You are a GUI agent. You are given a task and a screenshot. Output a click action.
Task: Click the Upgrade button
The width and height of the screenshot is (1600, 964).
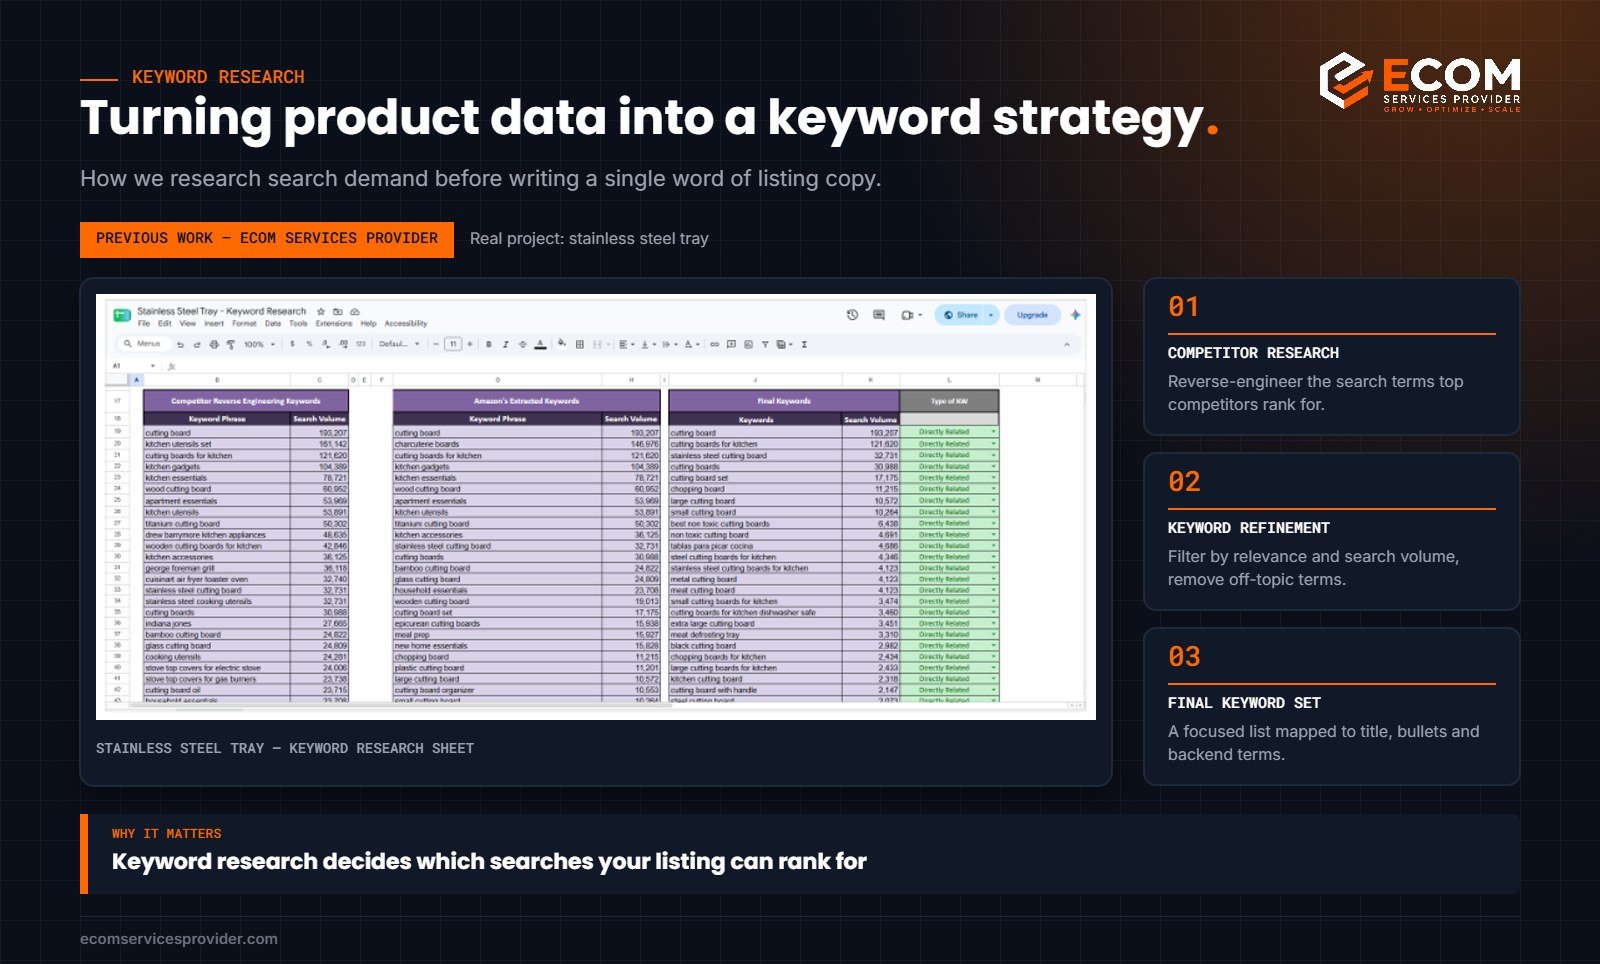coord(1032,315)
